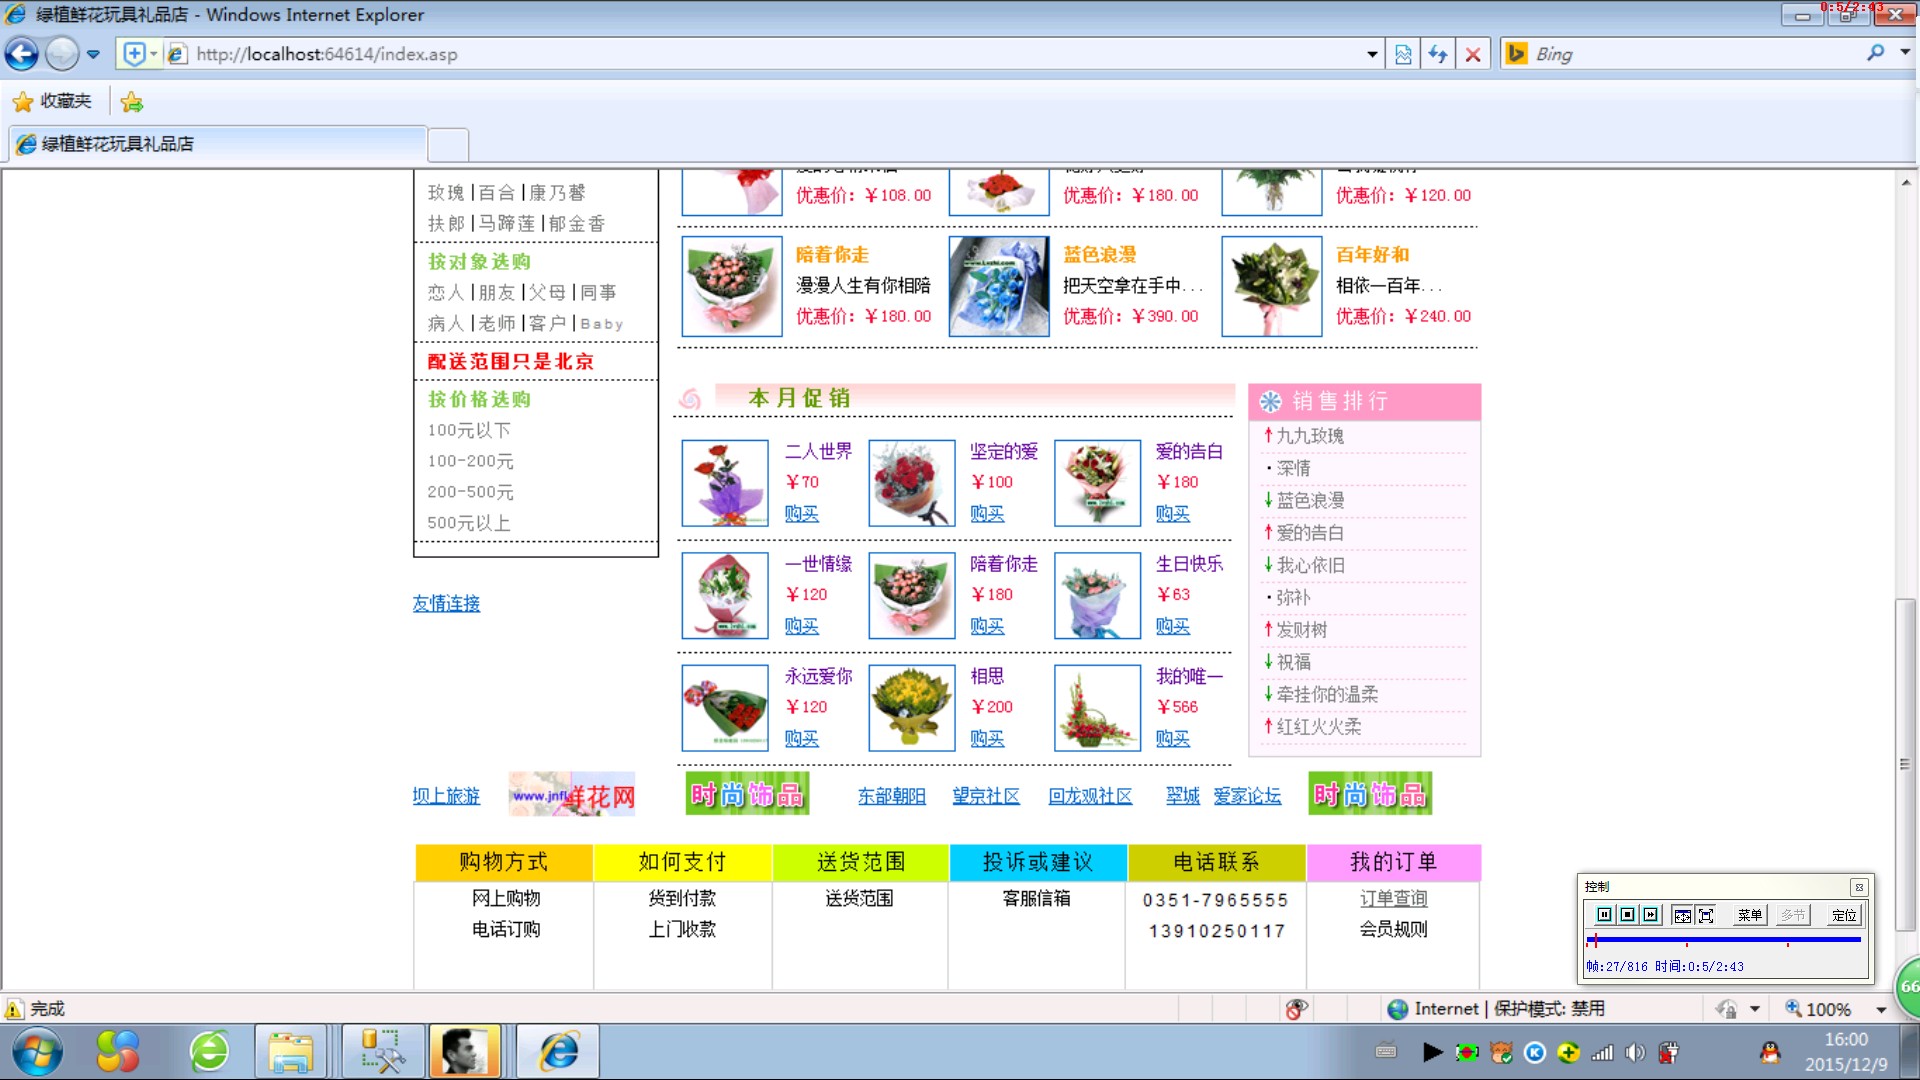
Task: Click 购买 under 二人世界 ¥70
Action: 801,513
